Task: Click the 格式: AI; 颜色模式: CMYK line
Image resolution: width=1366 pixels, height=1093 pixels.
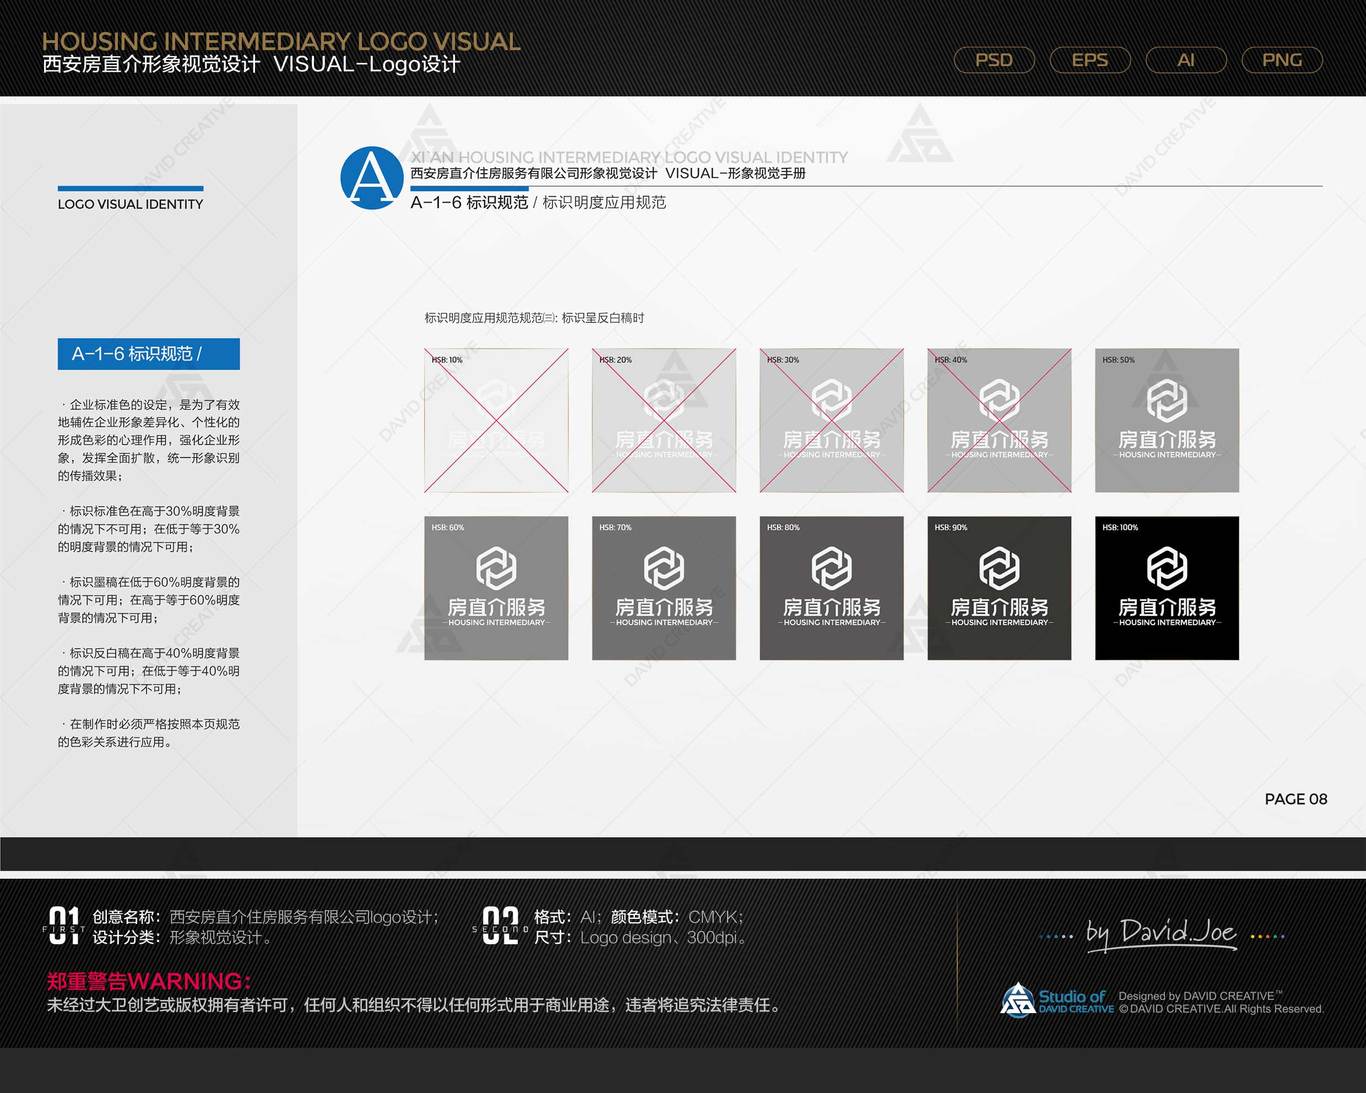Action: tap(638, 917)
